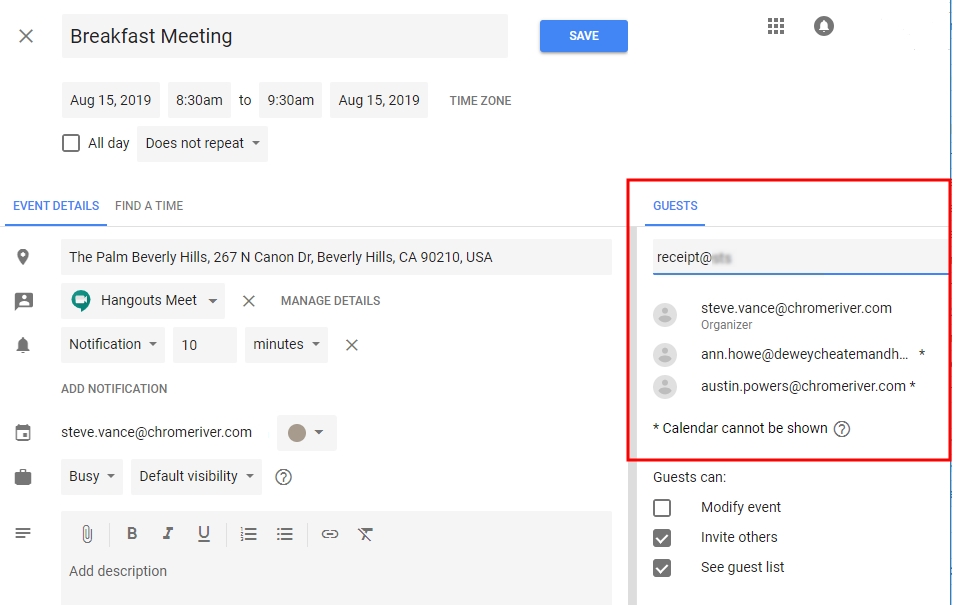Open the event color picker swatch
Image resolution: width=963 pixels, height=605 pixels.
(x=306, y=433)
